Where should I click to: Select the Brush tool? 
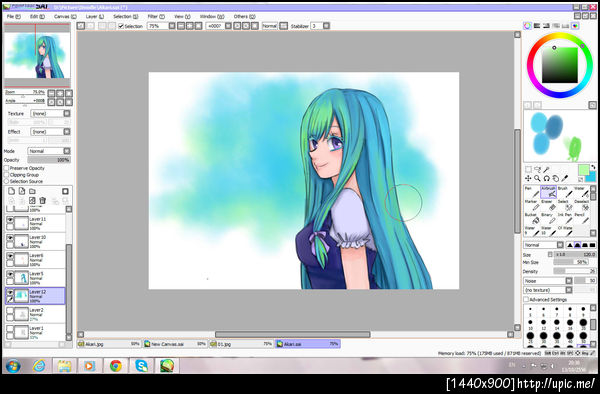tap(565, 192)
